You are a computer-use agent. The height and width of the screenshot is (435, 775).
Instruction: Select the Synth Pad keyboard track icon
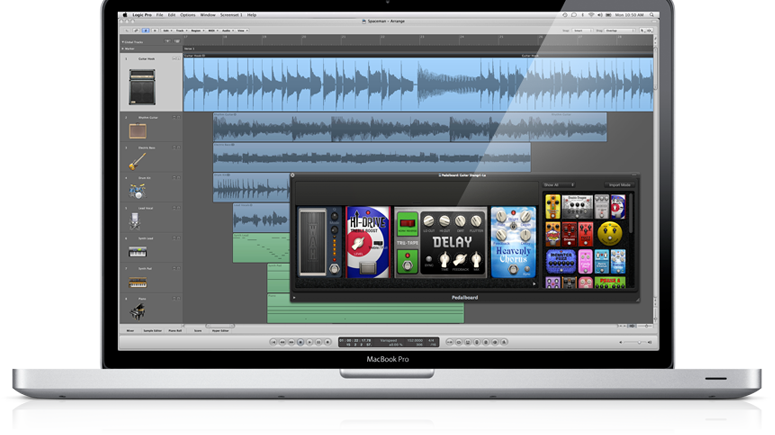[137, 282]
